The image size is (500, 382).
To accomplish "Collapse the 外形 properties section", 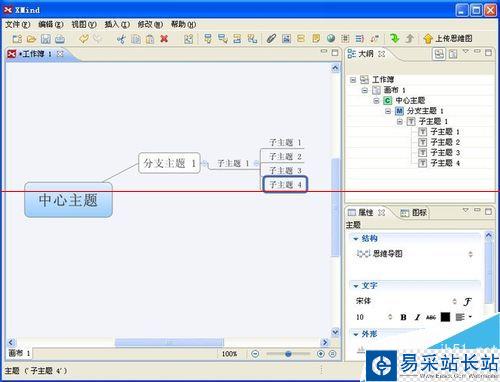I will (x=356, y=334).
